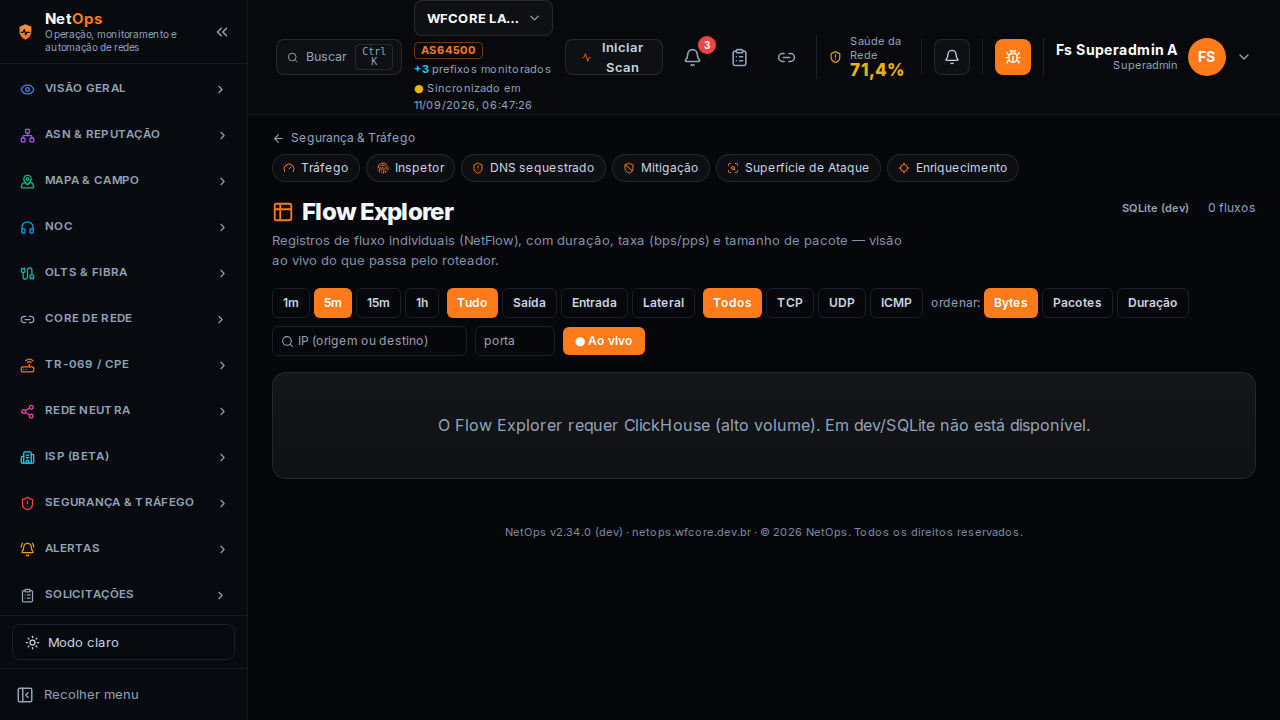
Task: Collapse sidebar with double-chevron icon
Action: [x=222, y=32]
